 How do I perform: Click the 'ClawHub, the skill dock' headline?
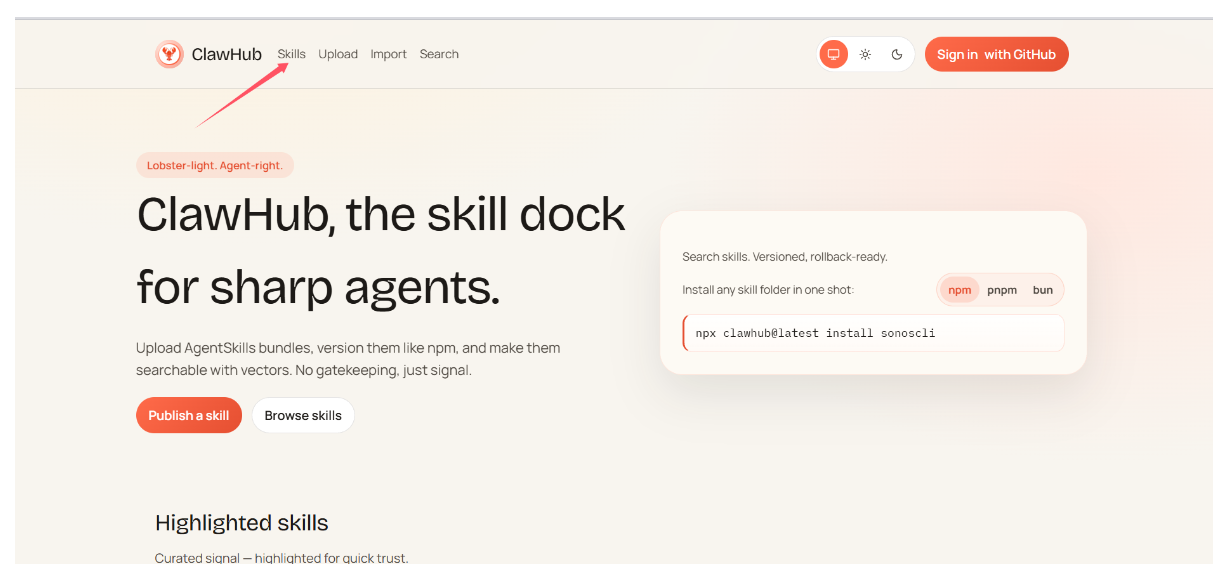(x=381, y=214)
